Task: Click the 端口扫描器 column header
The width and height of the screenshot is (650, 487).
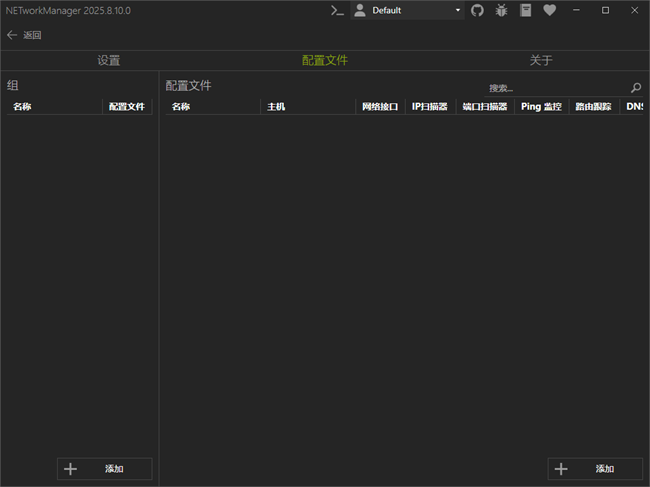Action: tap(484, 106)
